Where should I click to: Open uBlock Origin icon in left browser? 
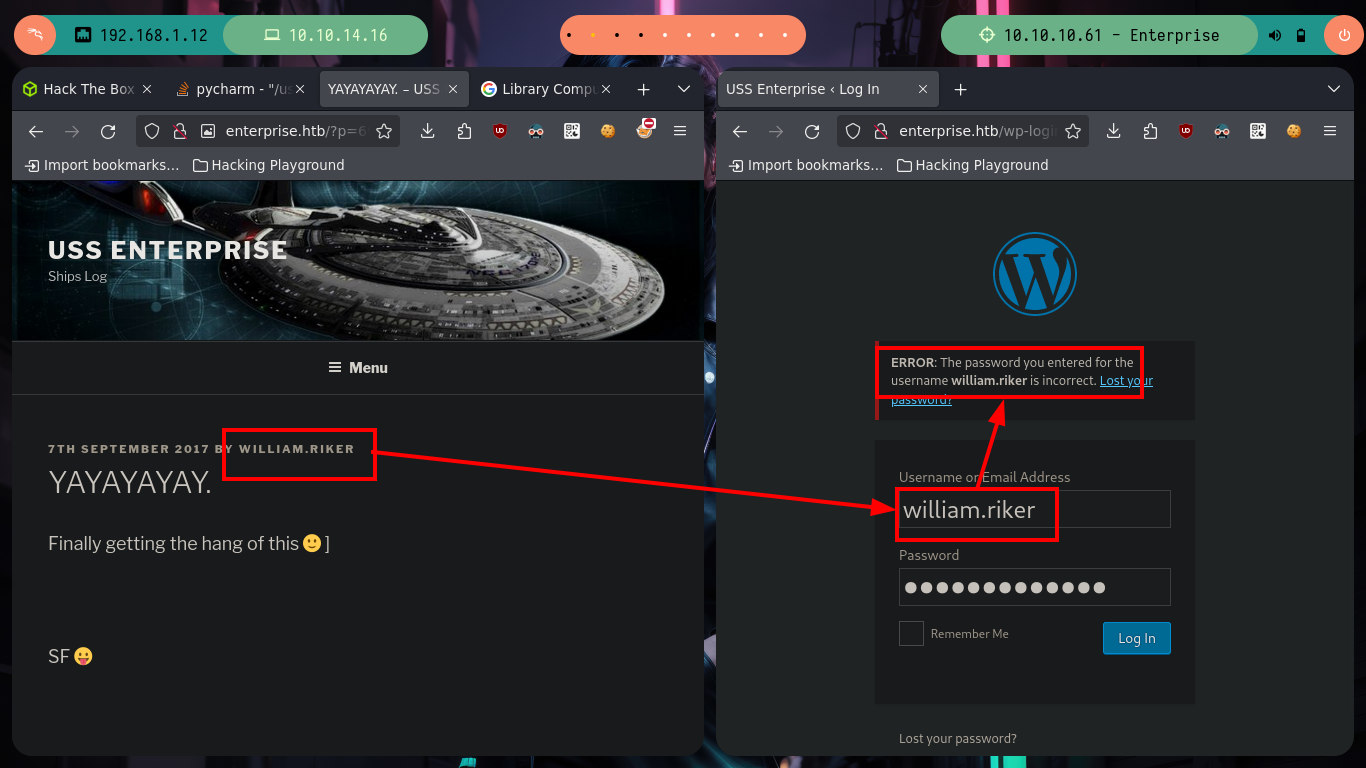pyautogui.click(x=500, y=131)
